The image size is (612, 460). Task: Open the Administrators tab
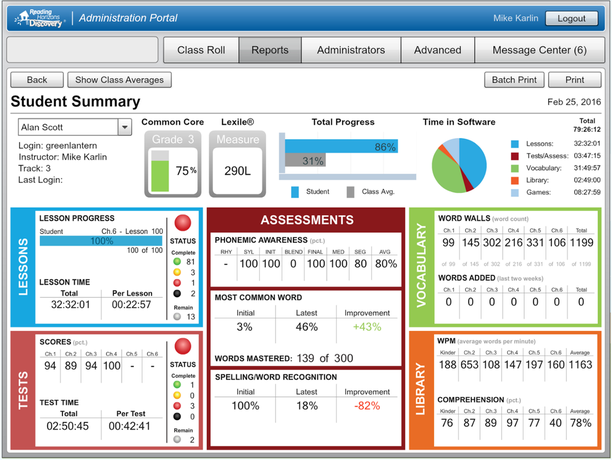[350, 50]
